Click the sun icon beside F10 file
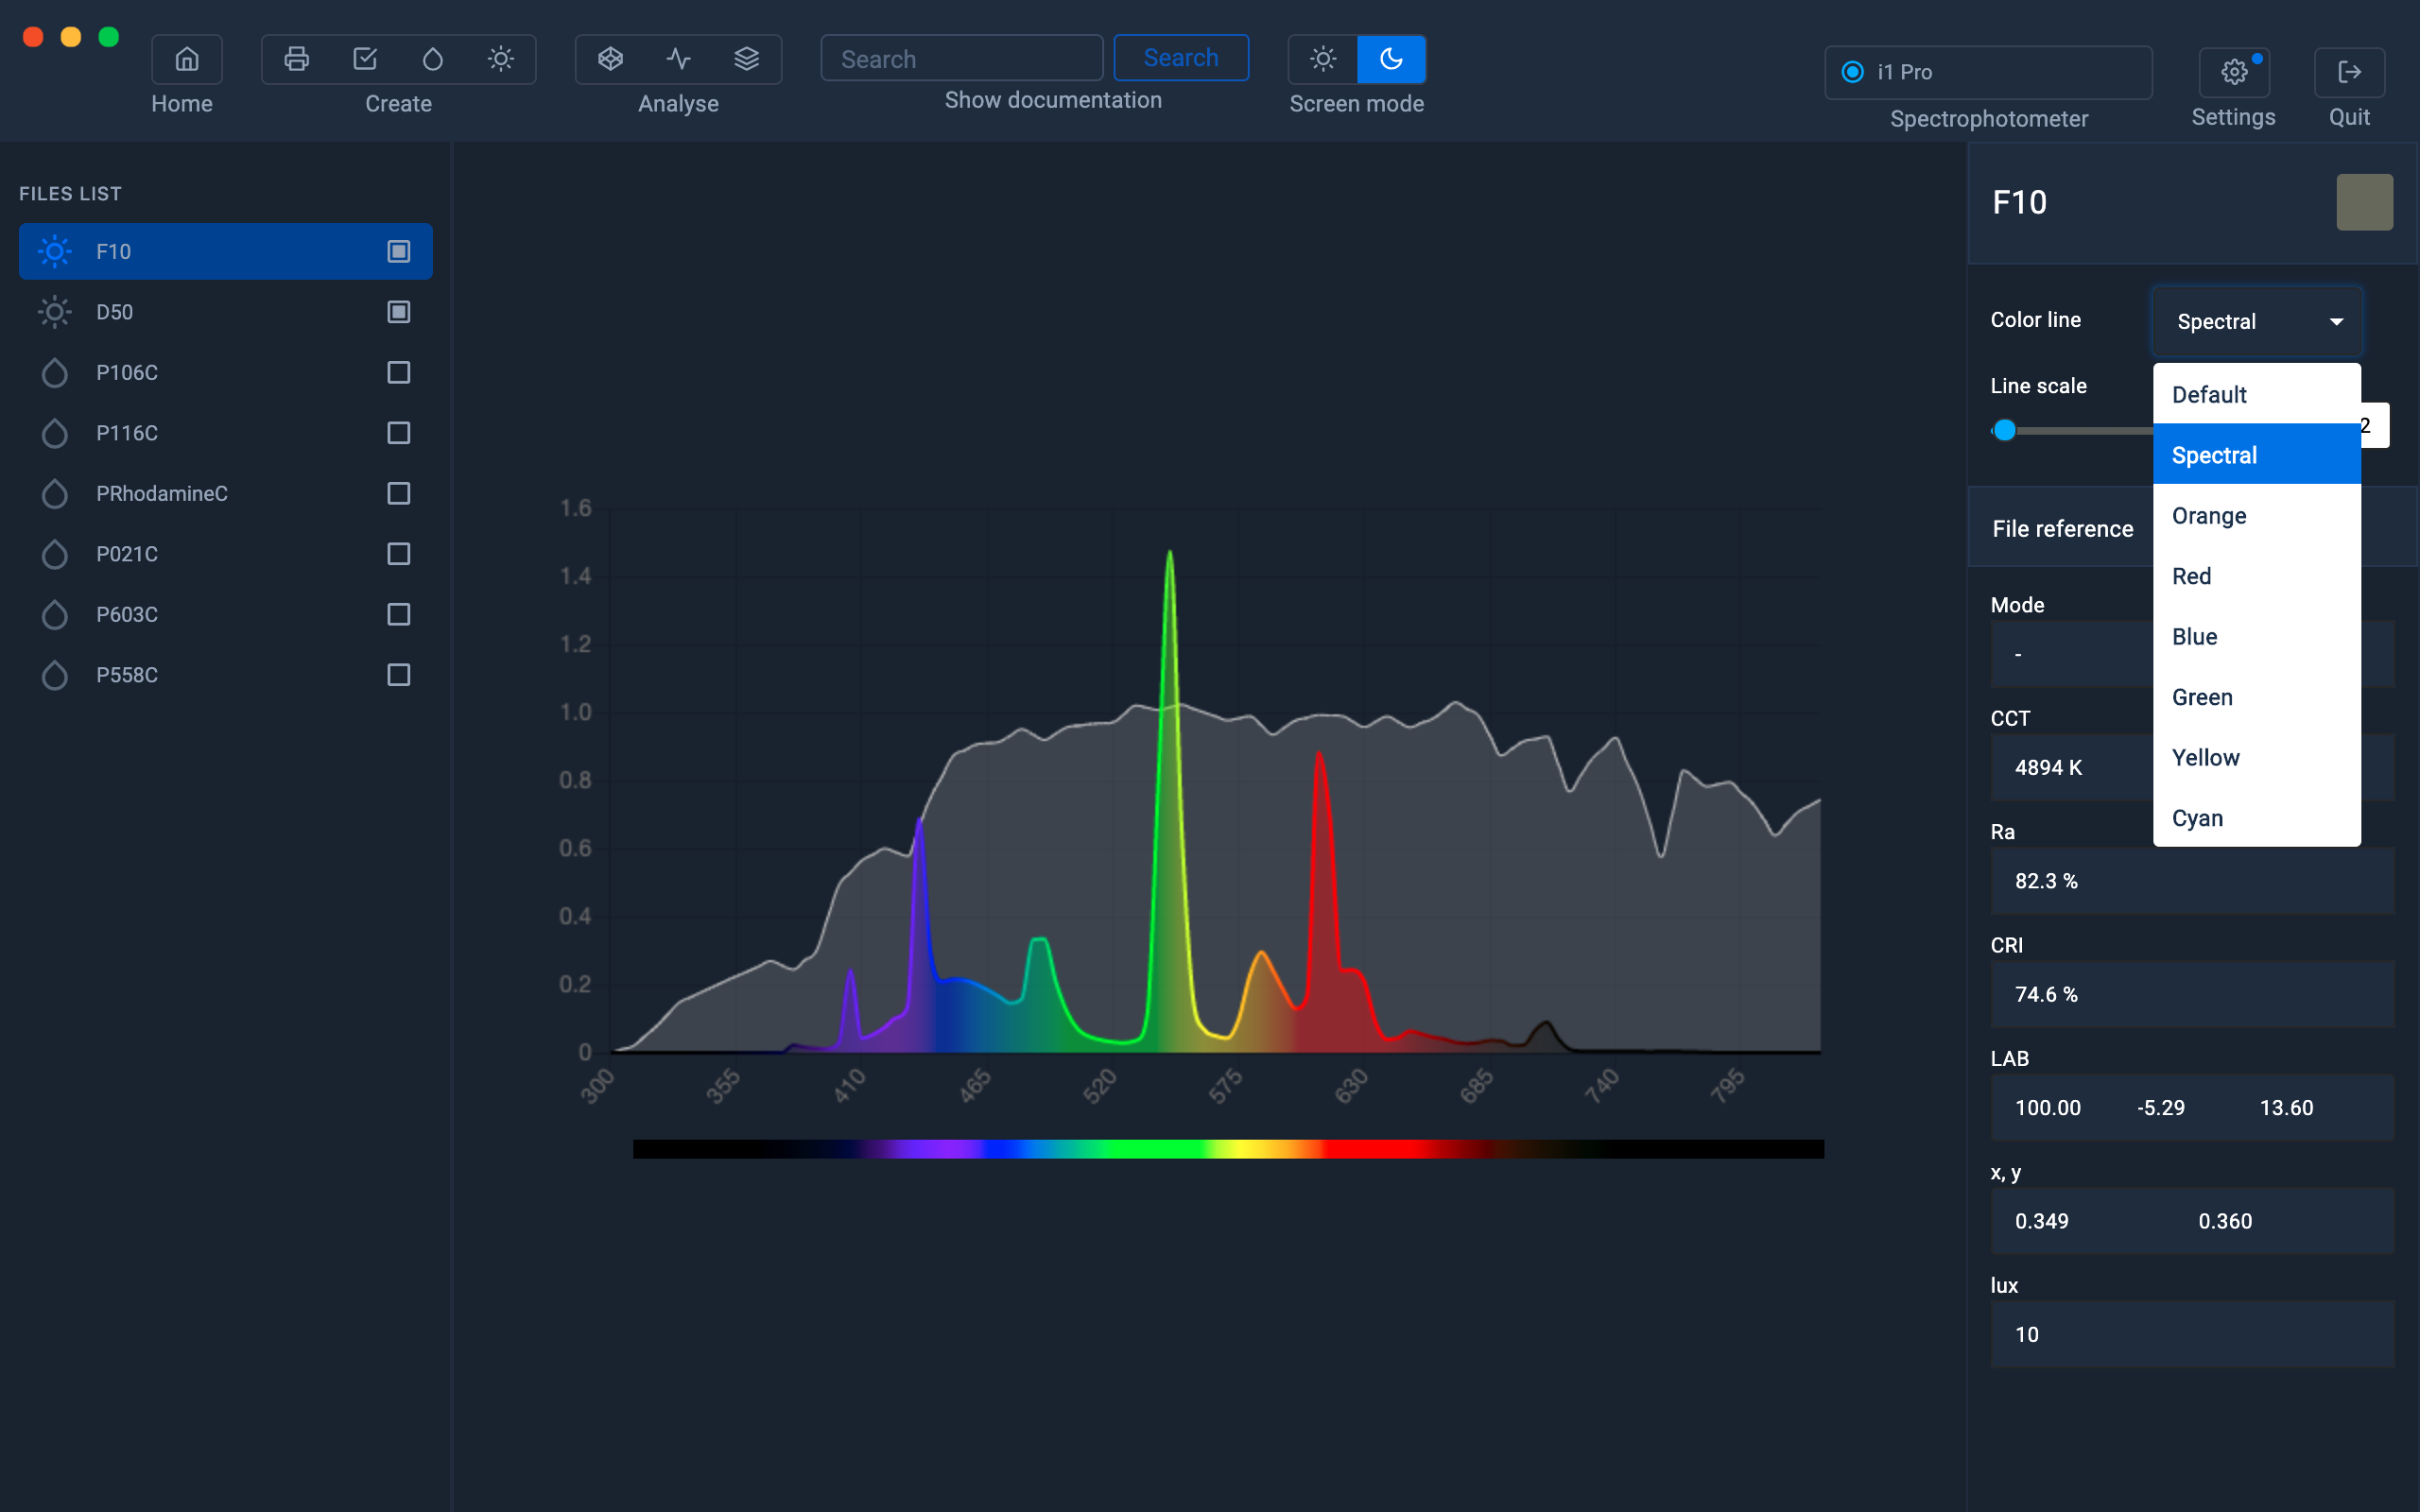The height and width of the screenshot is (1512, 2420). point(55,251)
